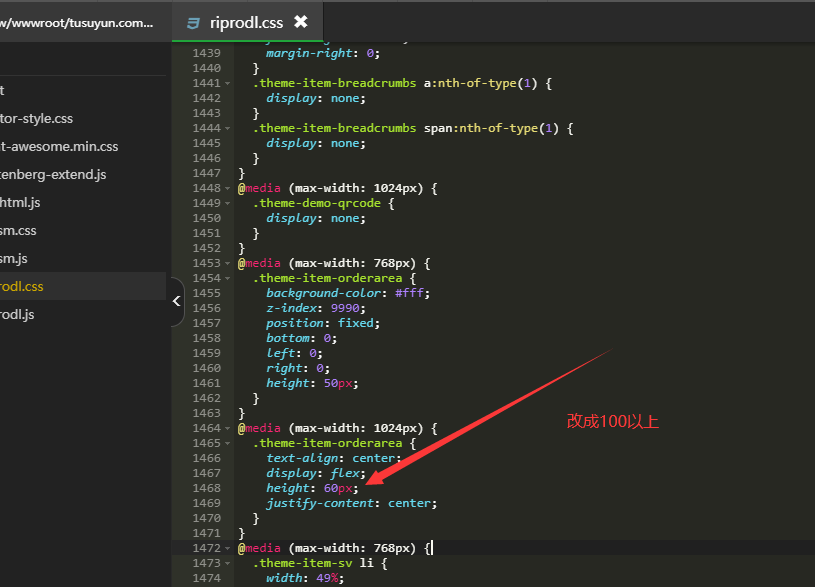Click line number 1439 in gutter
The image size is (815, 587).
tap(206, 53)
